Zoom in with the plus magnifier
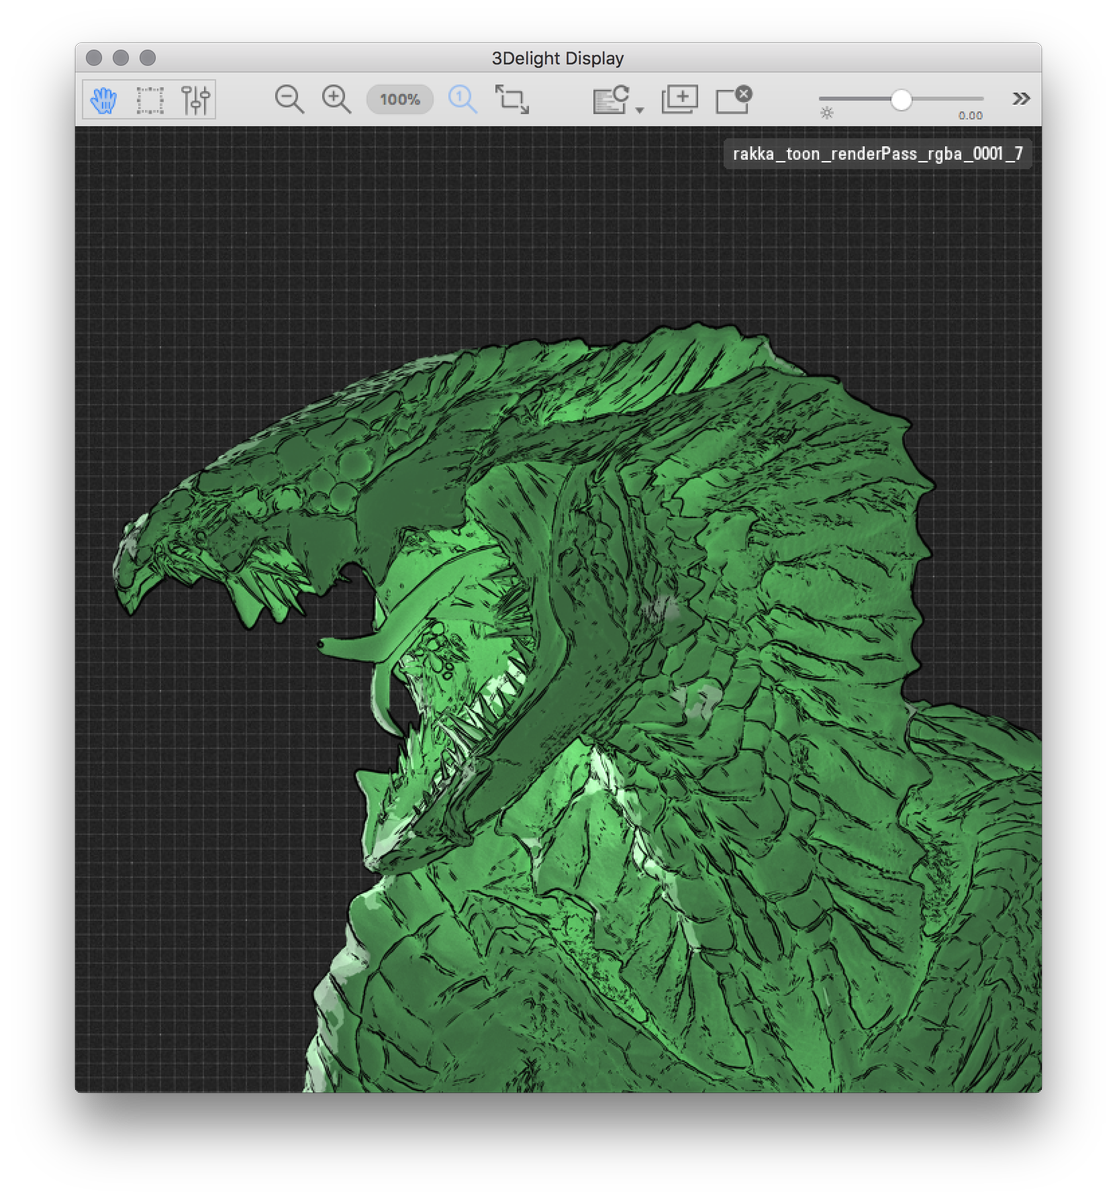The image size is (1117, 1200). 337,99
